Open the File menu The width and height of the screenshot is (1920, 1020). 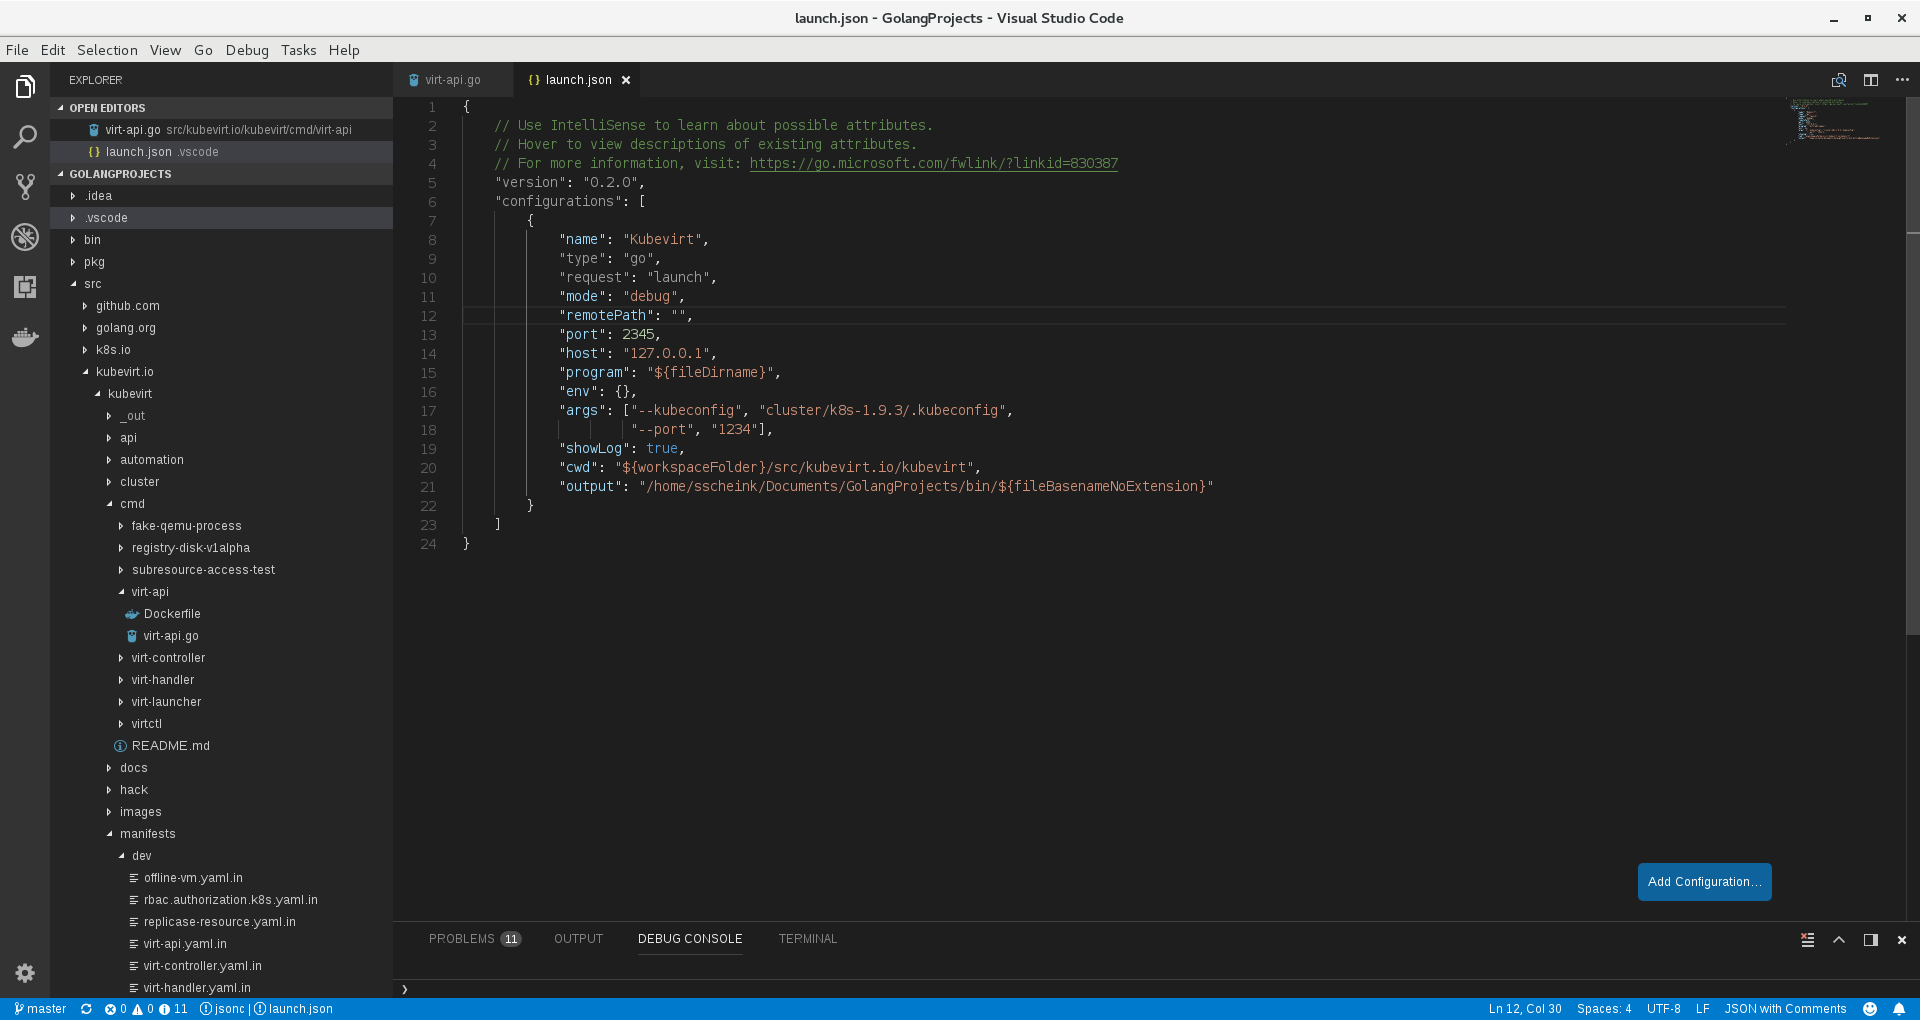click(17, 50)
